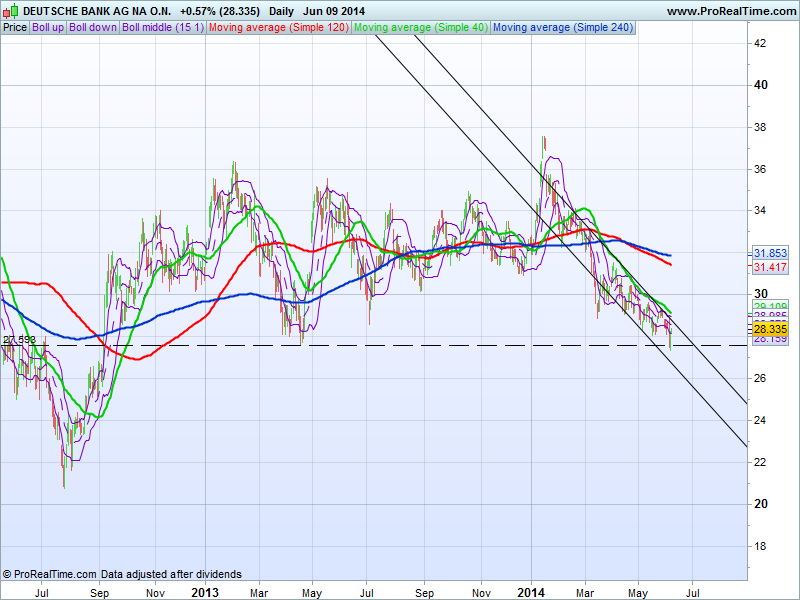Click the 42 price axis label
The width and height of the screenshot is (800, 600).
point(760,43)
